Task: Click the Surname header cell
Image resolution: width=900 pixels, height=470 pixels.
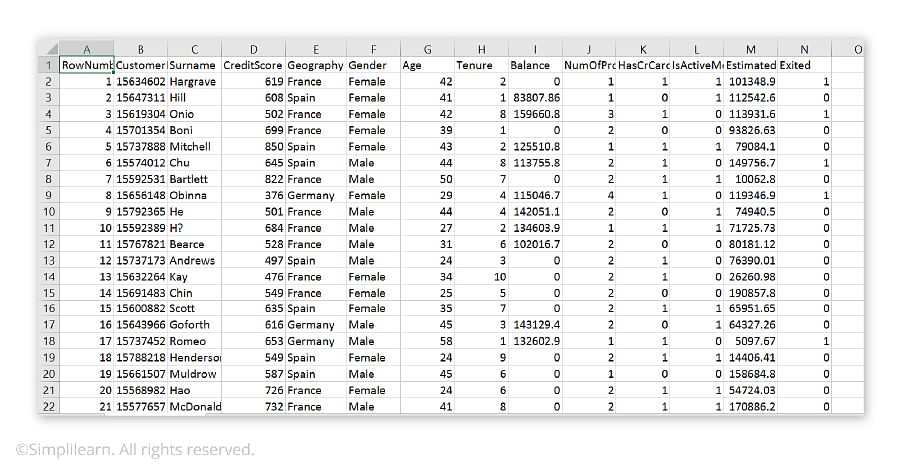Action: coord(193,65)
